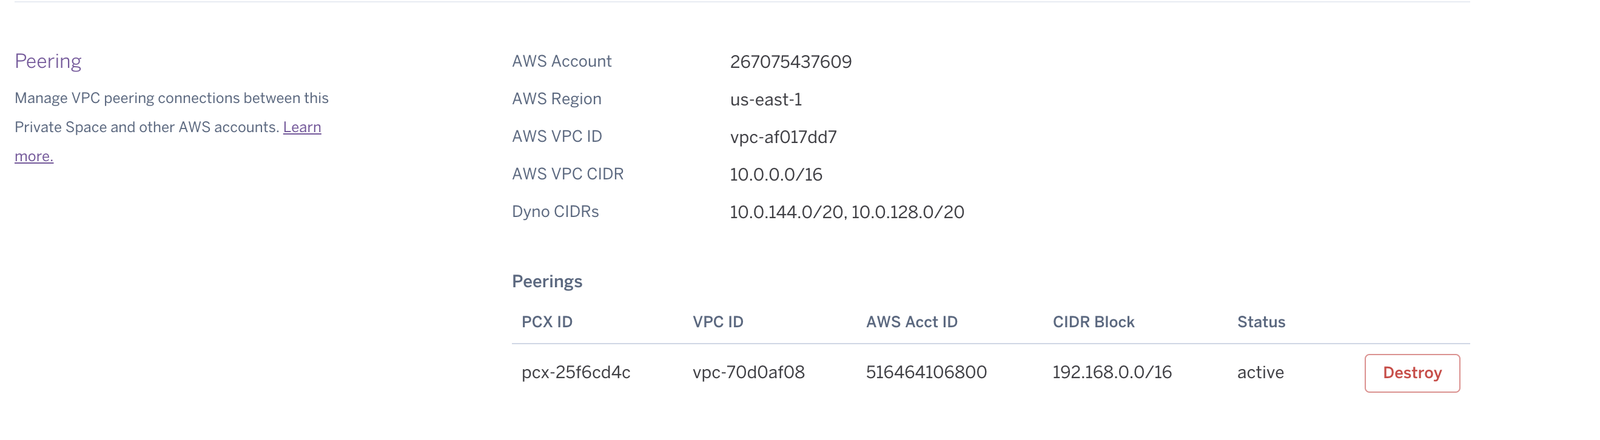This screenshot has width=1600, height=440.
Task: Click the active status text
Action: [x=1260, y=373]
